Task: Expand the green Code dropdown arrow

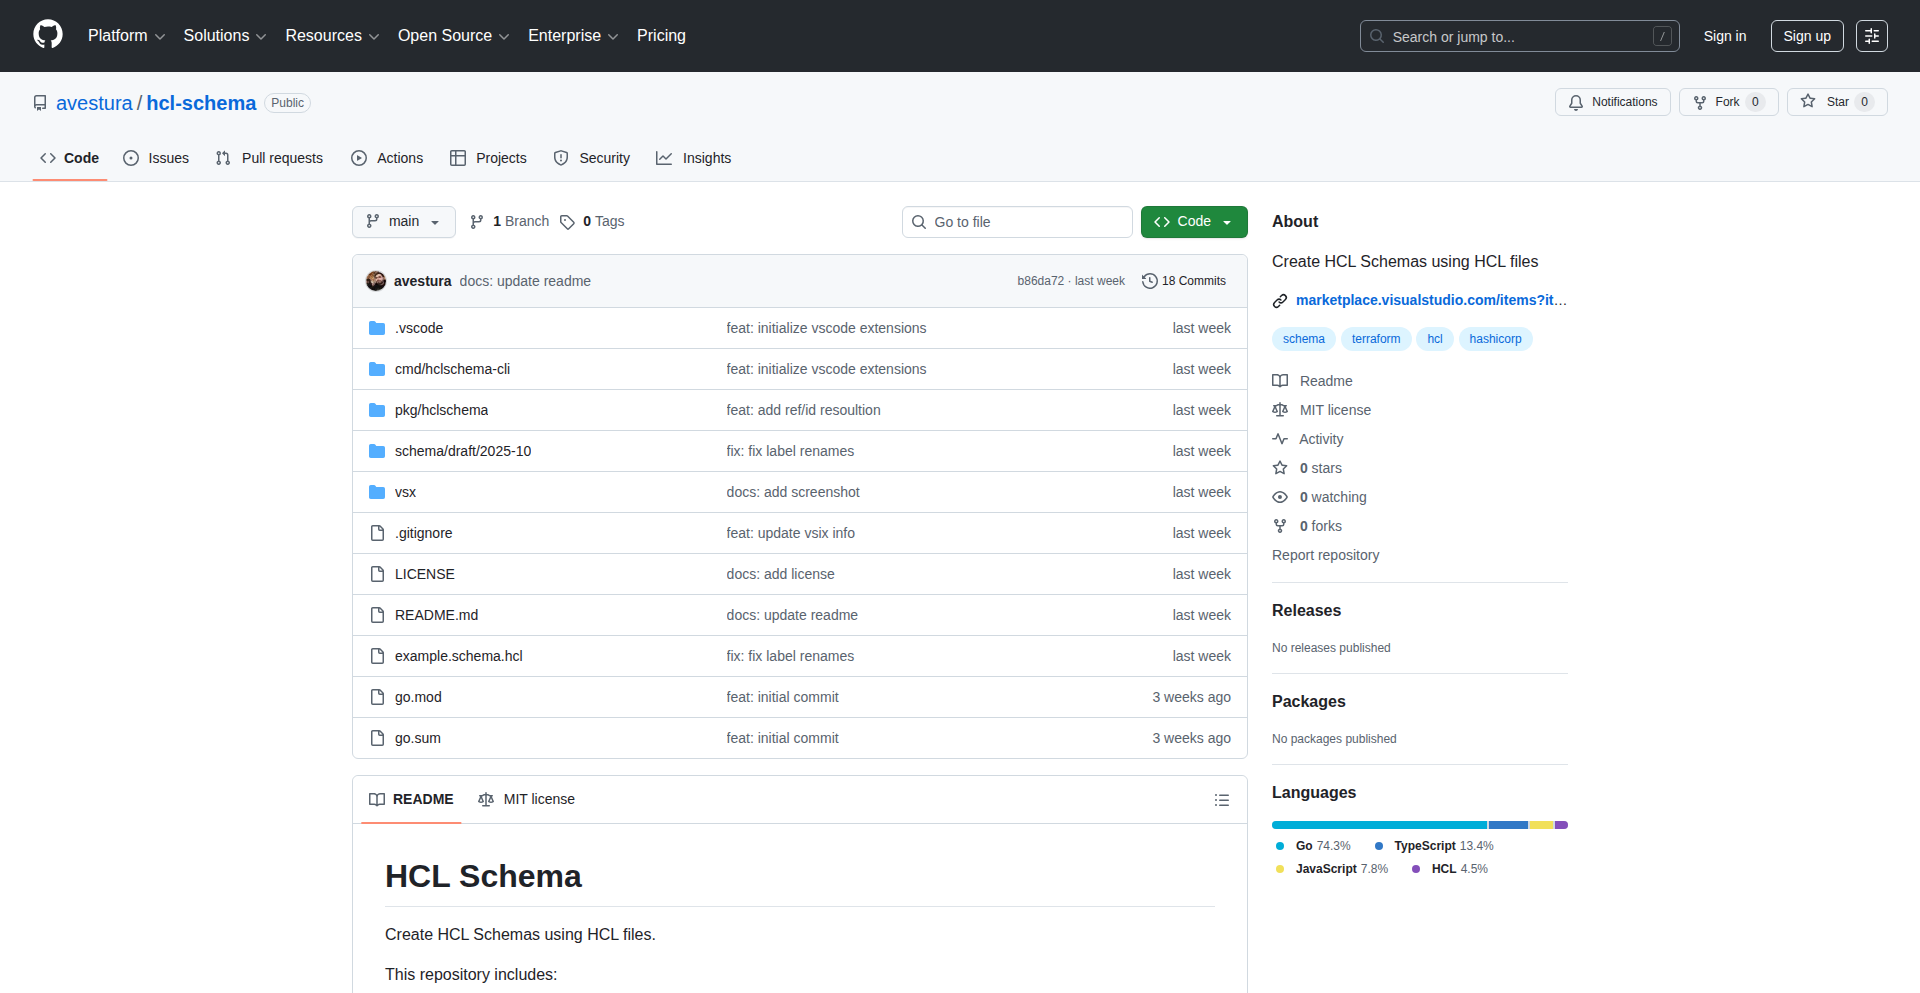Action: coord(1227,221)
